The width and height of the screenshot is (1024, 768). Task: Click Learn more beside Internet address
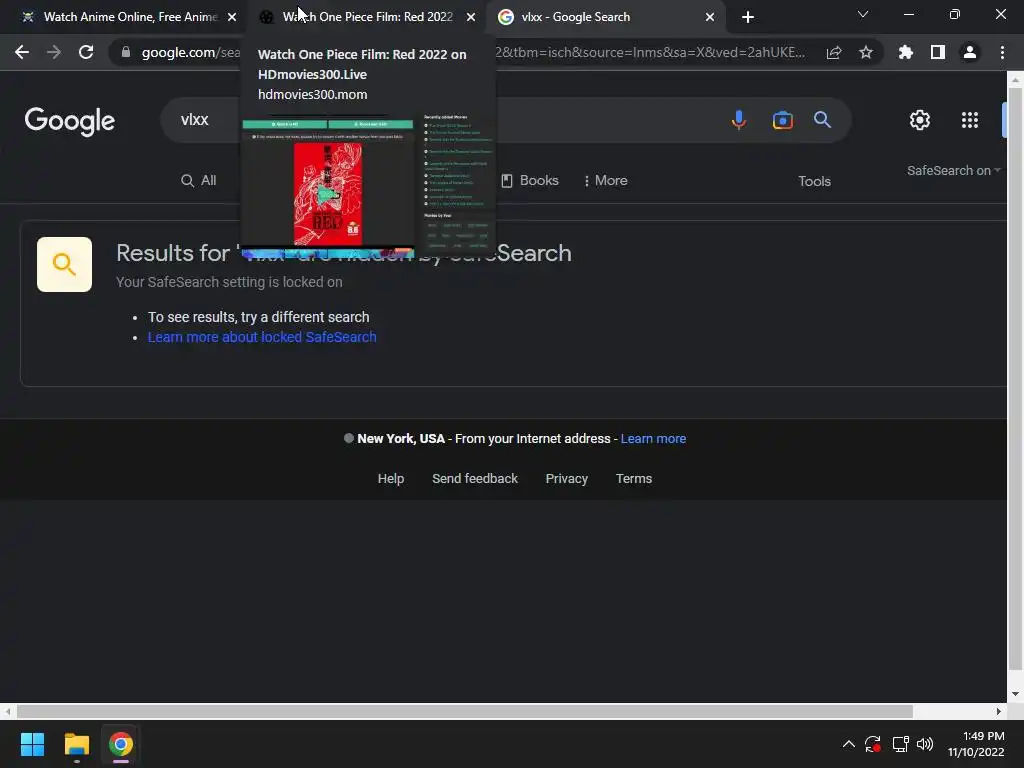(653, 439)
